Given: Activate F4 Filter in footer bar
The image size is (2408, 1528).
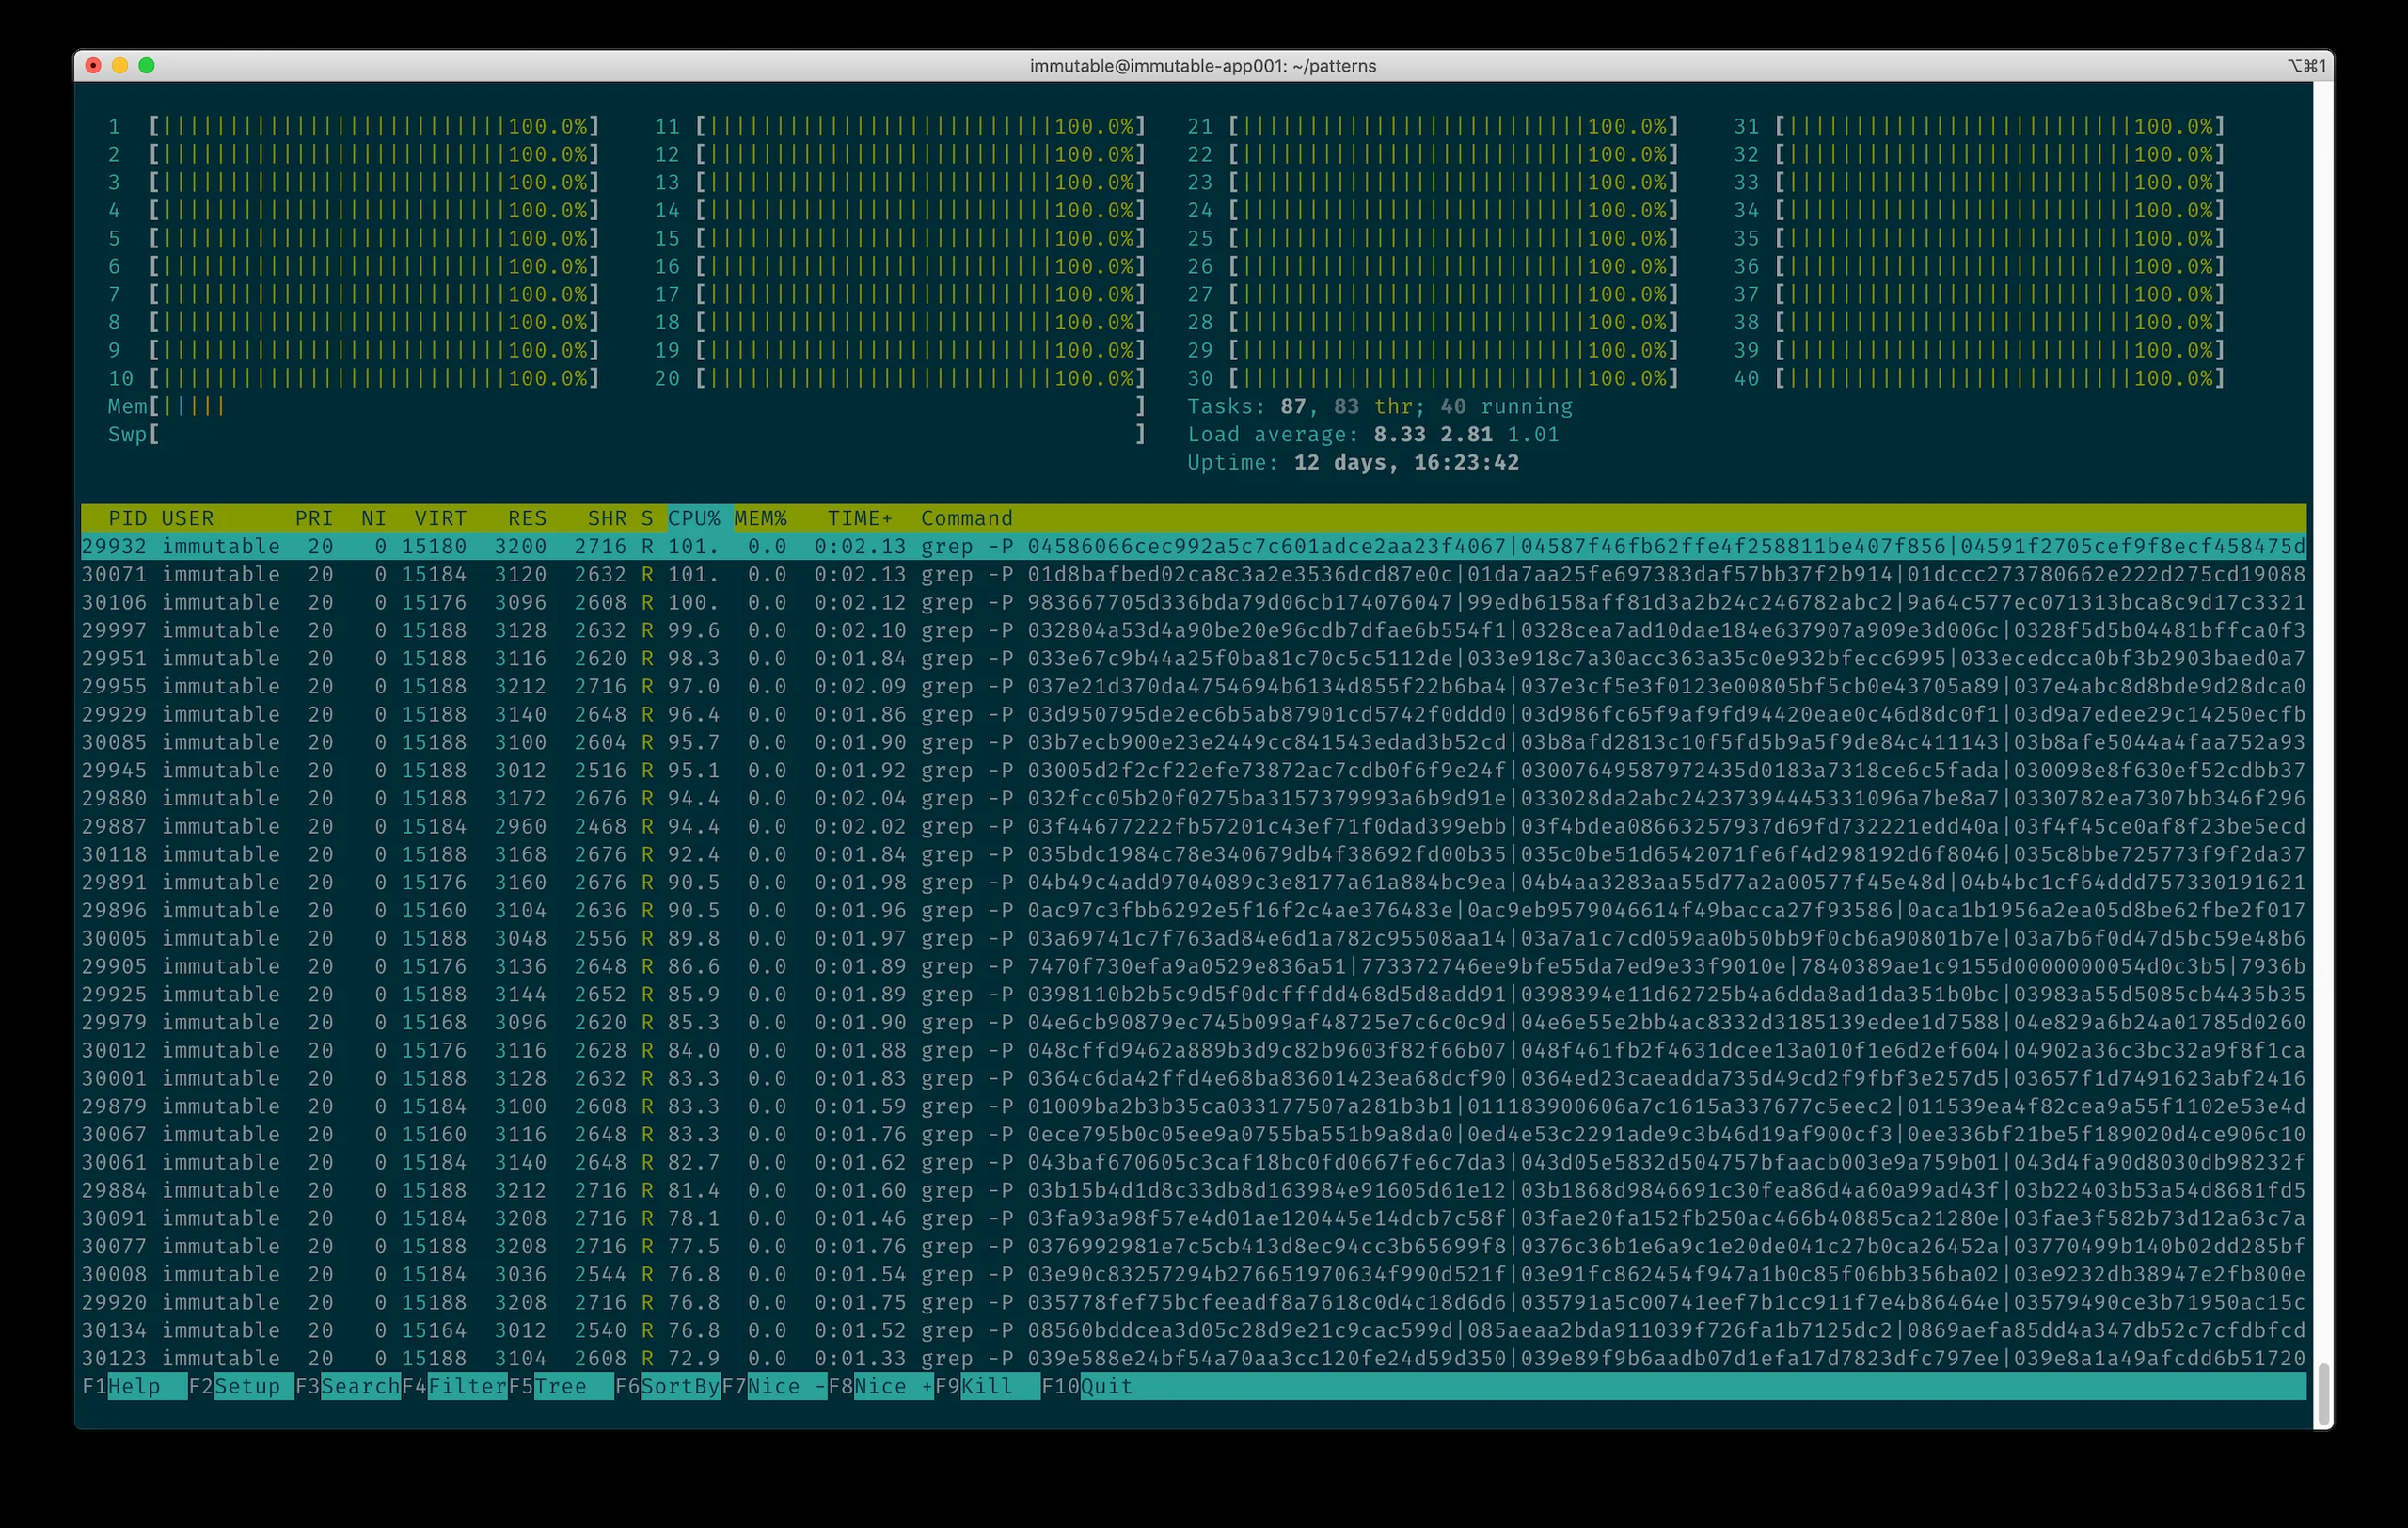Looking at the screenshot, I should tap(455, 1386).
